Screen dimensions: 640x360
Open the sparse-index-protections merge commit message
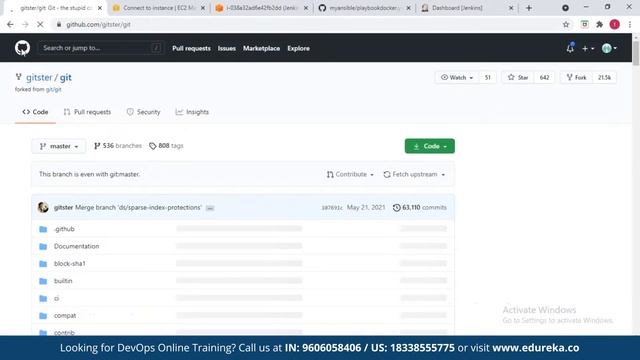coord(138,207)
